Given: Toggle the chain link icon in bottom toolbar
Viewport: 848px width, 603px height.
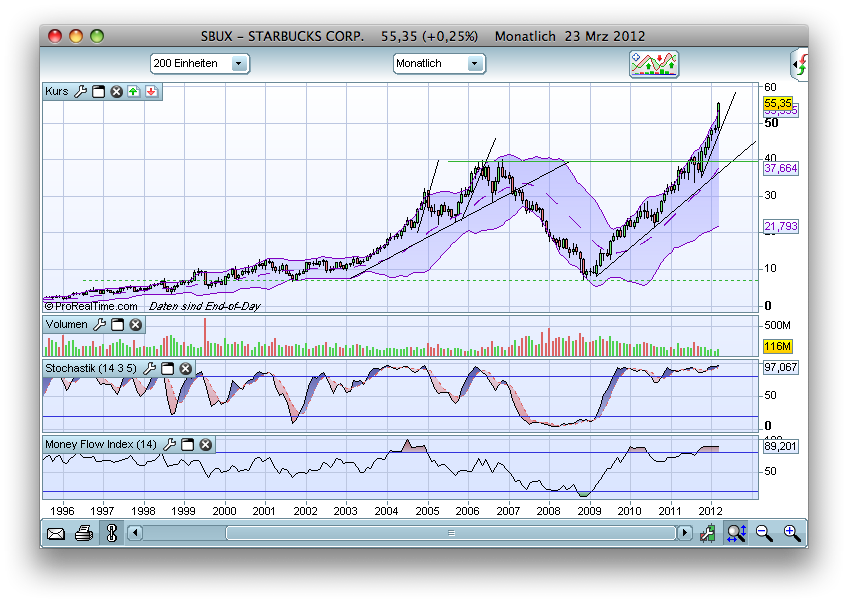Looking at the screenshot, I should coord(112,533).
